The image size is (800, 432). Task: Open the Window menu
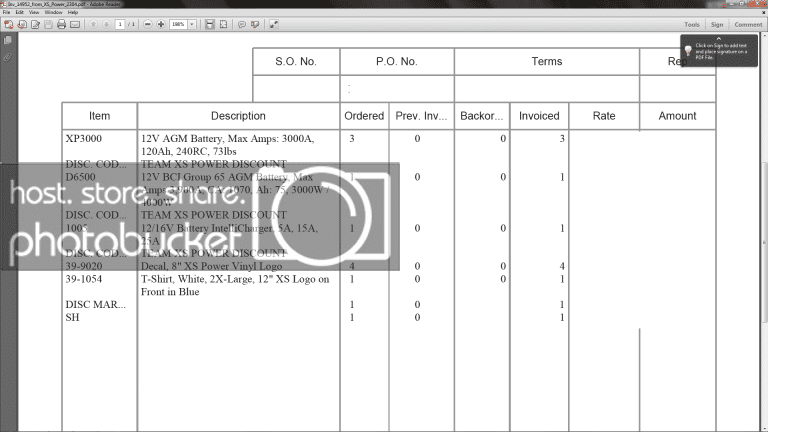(54, 12)
